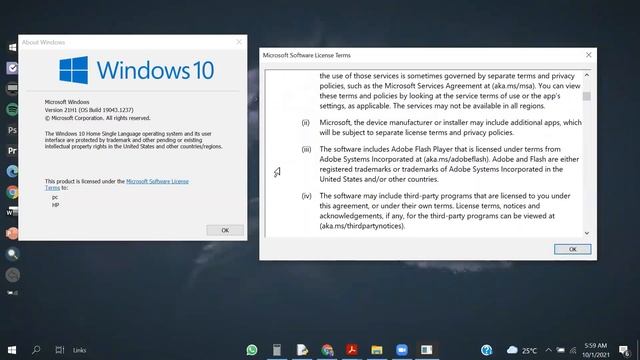
Task: Click the clause marker '(ii)' in license terms
Action: click(305, 122)
